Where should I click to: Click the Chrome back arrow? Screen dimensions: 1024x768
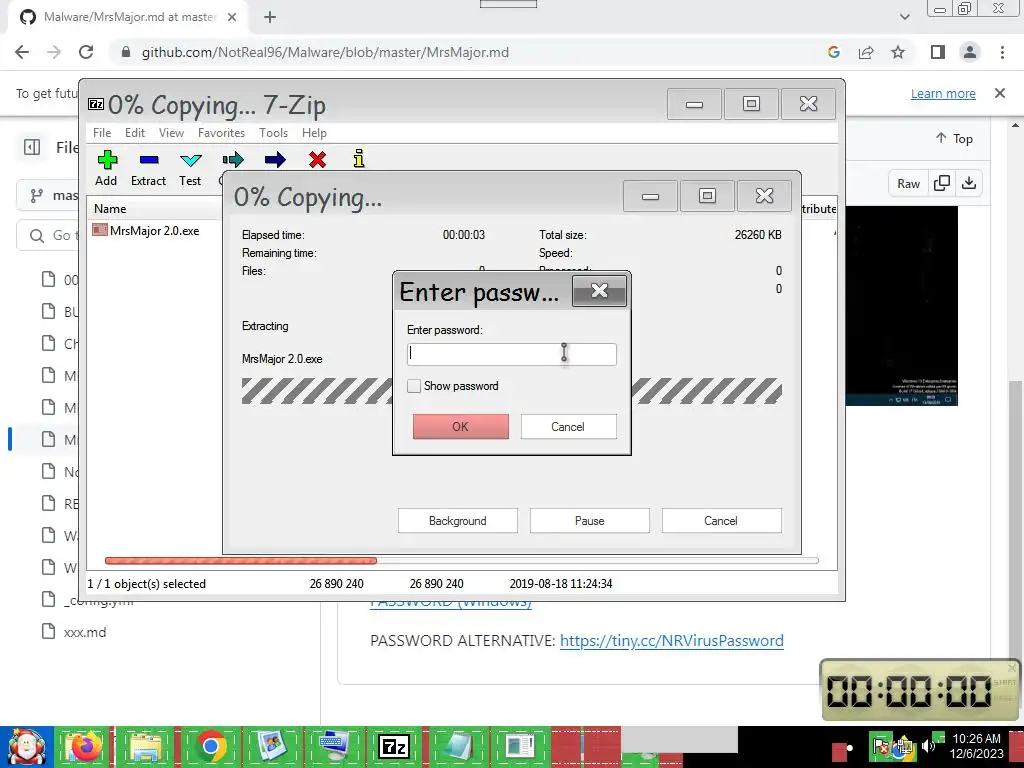[x=22, y=52]
